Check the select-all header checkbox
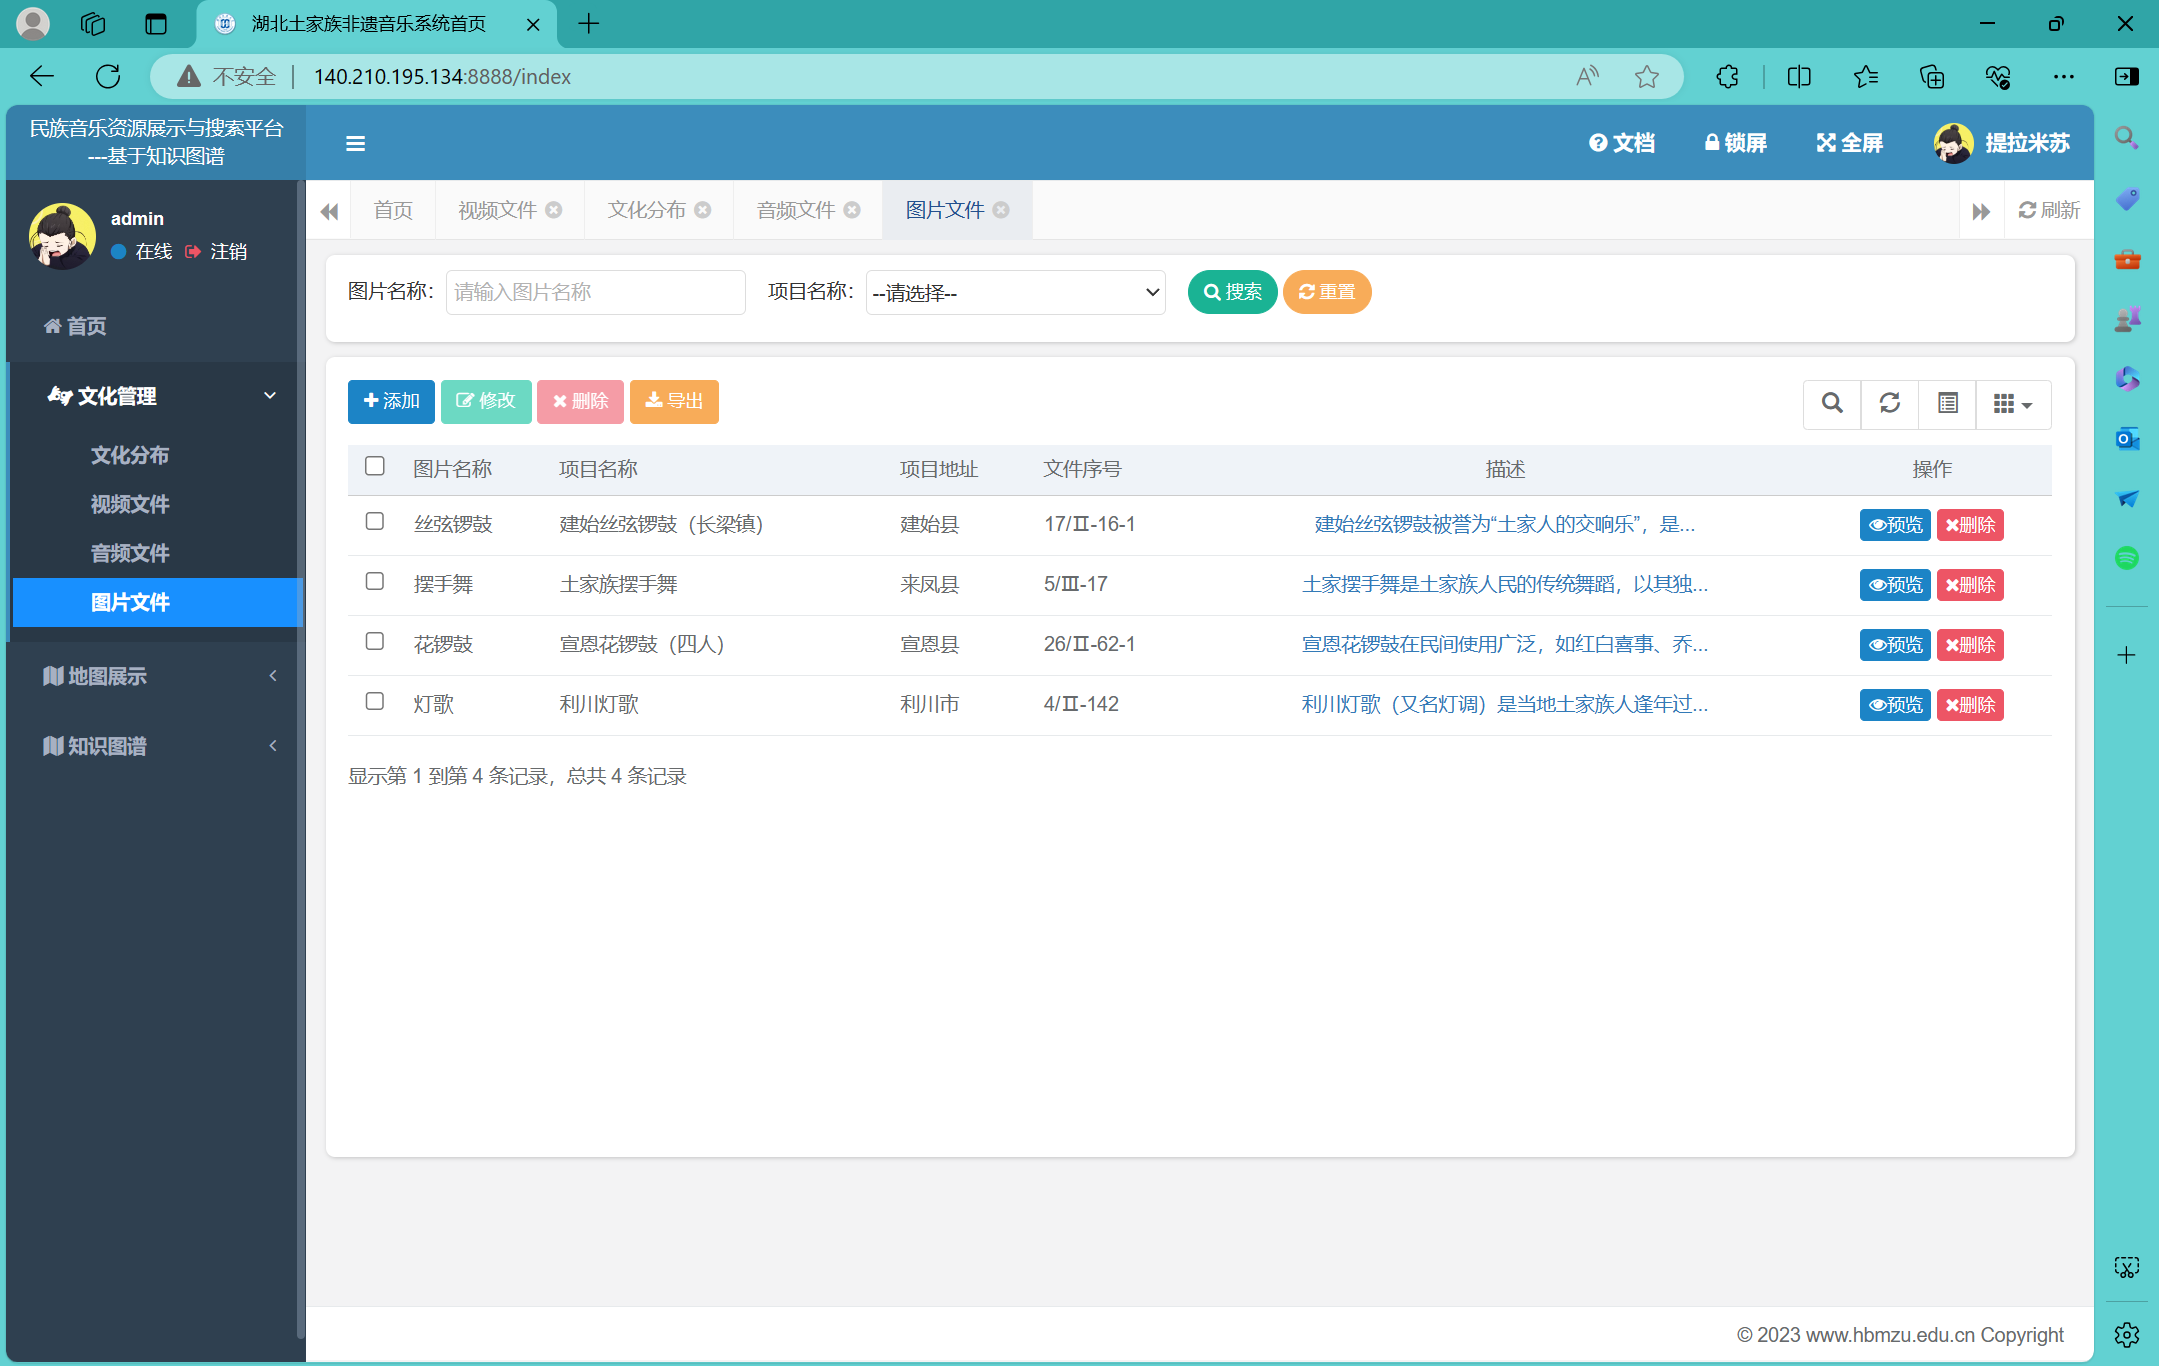The height and width of the screenshot is (1366, 2159). click(375, 466)
